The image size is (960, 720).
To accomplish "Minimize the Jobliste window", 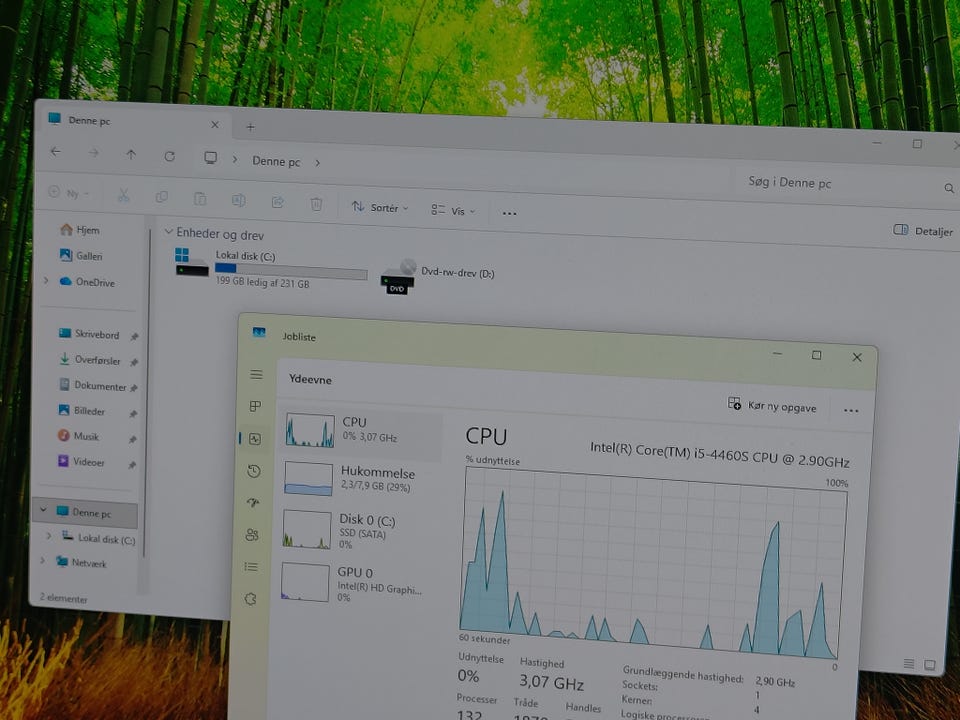I will [x=777, y=353].
